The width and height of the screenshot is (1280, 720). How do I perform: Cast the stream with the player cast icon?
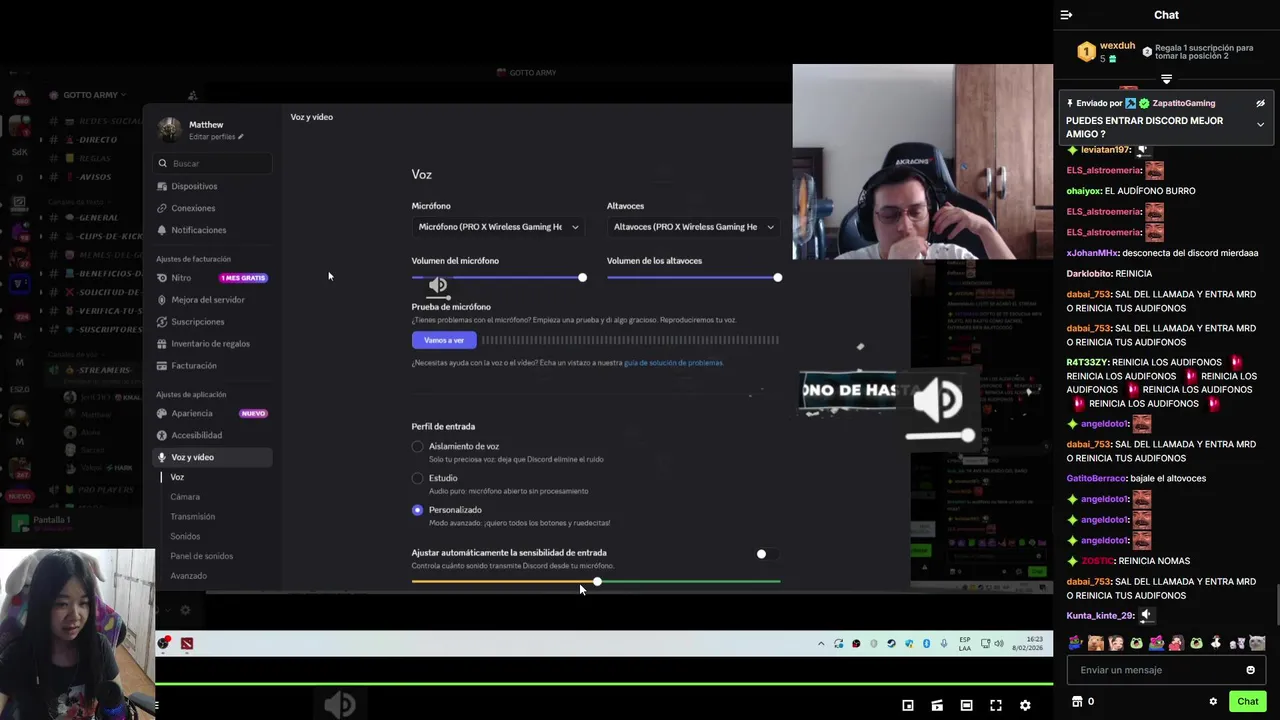click(x=937, y=705)
